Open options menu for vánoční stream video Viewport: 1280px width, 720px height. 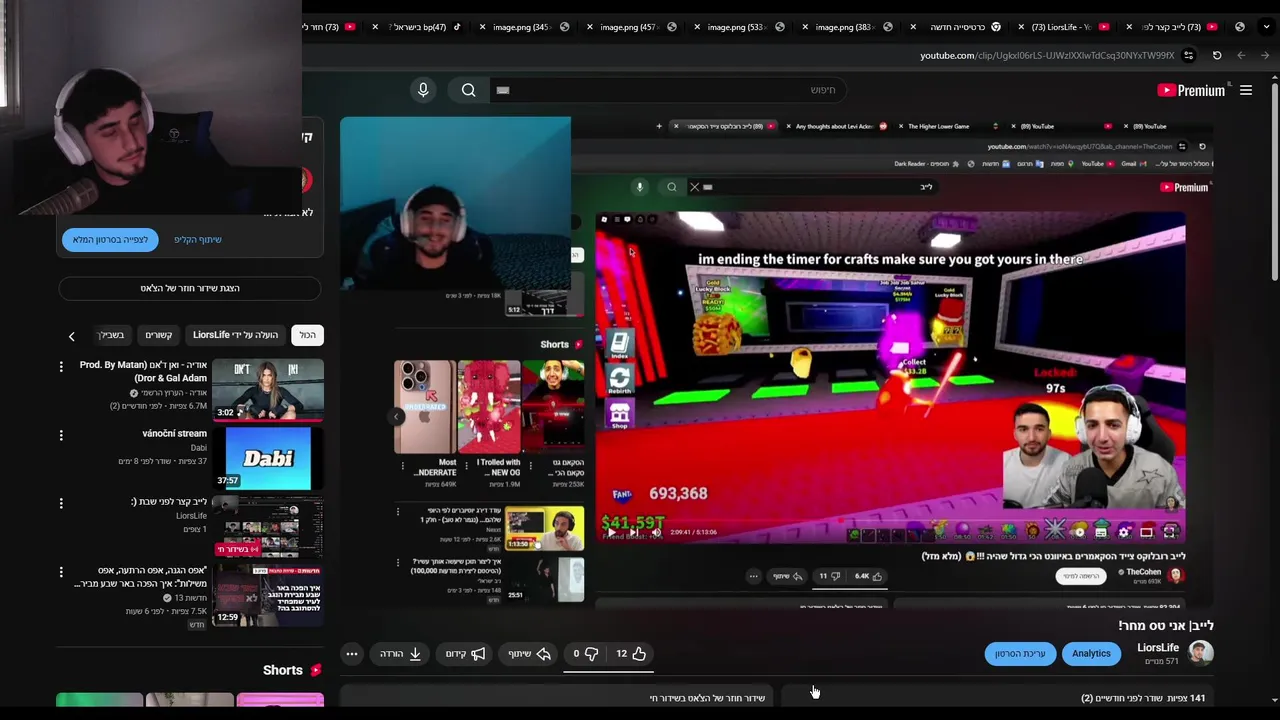[x=61, y=435]
